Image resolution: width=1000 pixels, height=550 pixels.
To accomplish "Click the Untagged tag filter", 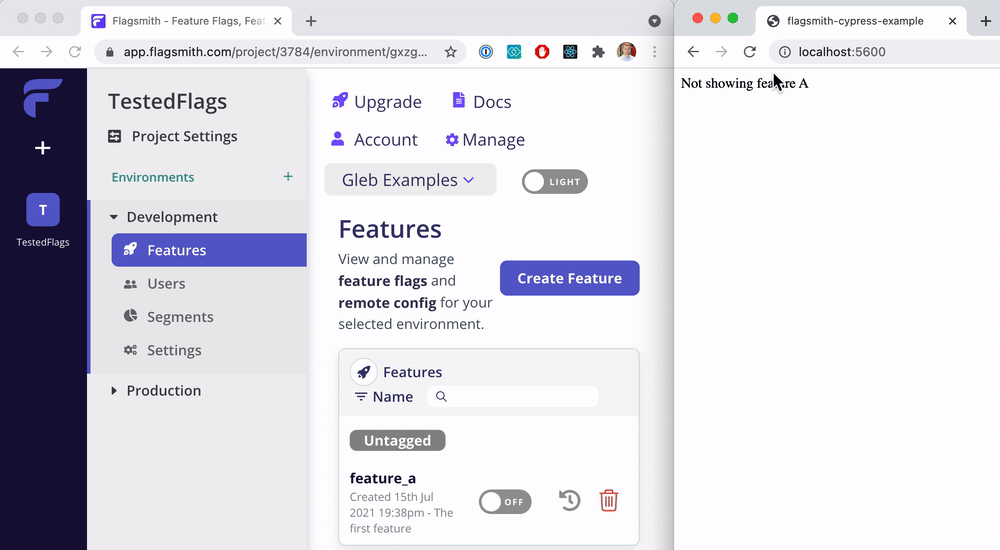I will pos(397,440).
